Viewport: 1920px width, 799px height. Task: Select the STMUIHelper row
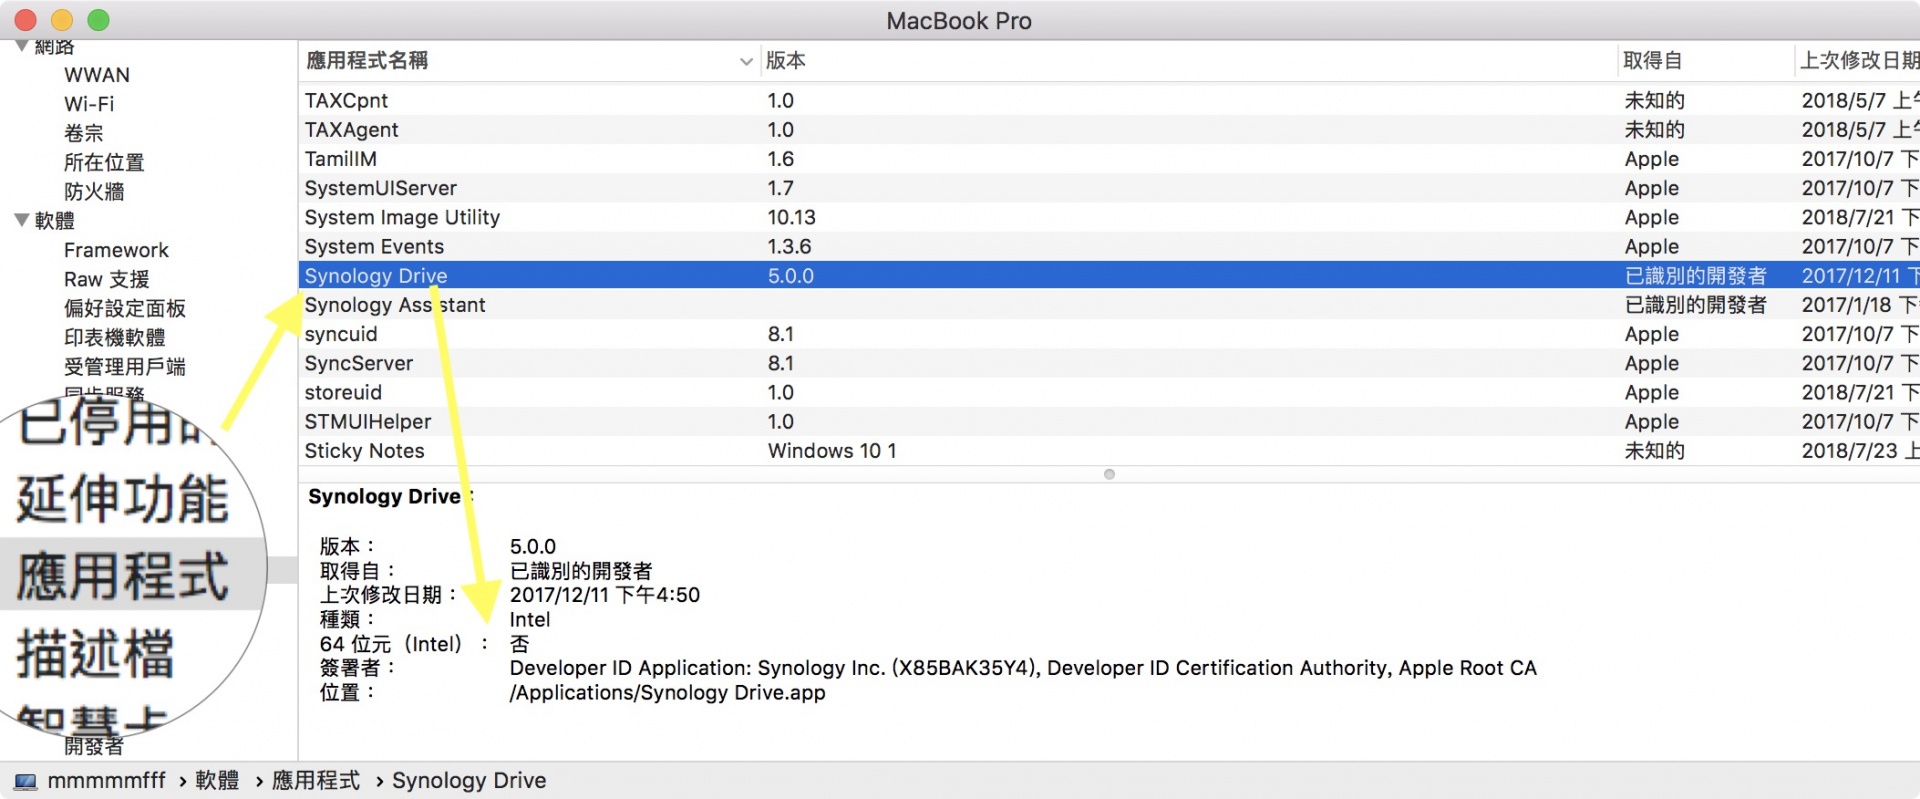[1109, 421]
